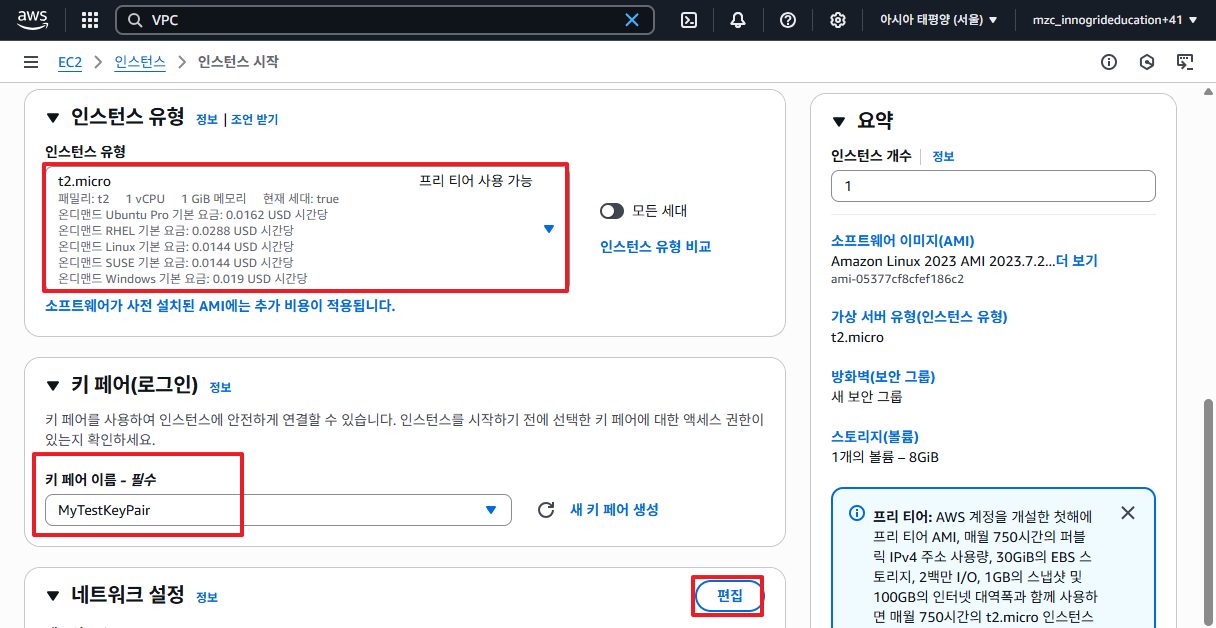Open the software image AMI summary link
Image resolution: width=1216 pixels, height=628 pixels.
(902, 241)
